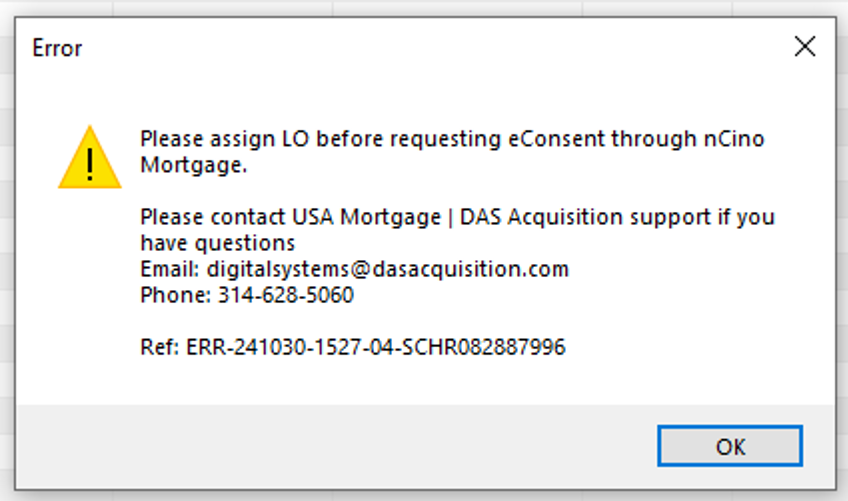Click the OK button
The image size is (848, 501).
click(730, 446)
